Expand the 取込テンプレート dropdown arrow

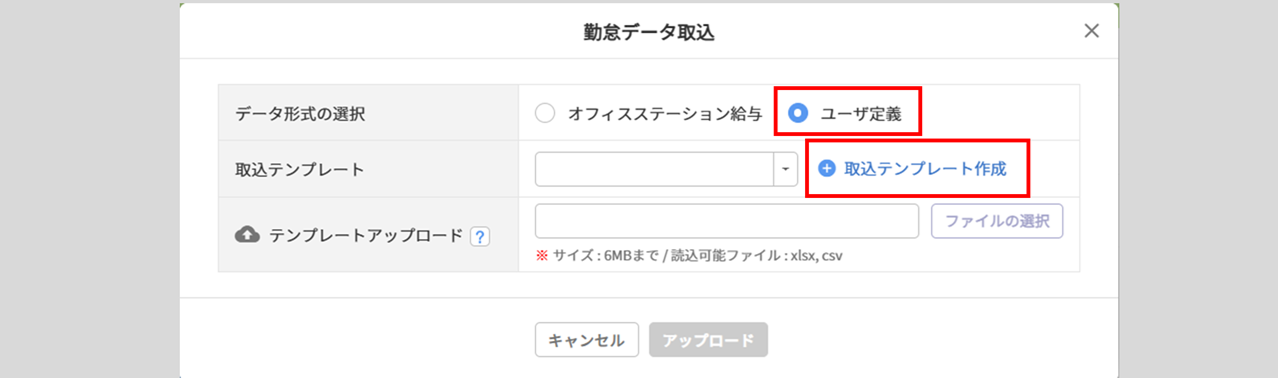(x=785, y=169)
